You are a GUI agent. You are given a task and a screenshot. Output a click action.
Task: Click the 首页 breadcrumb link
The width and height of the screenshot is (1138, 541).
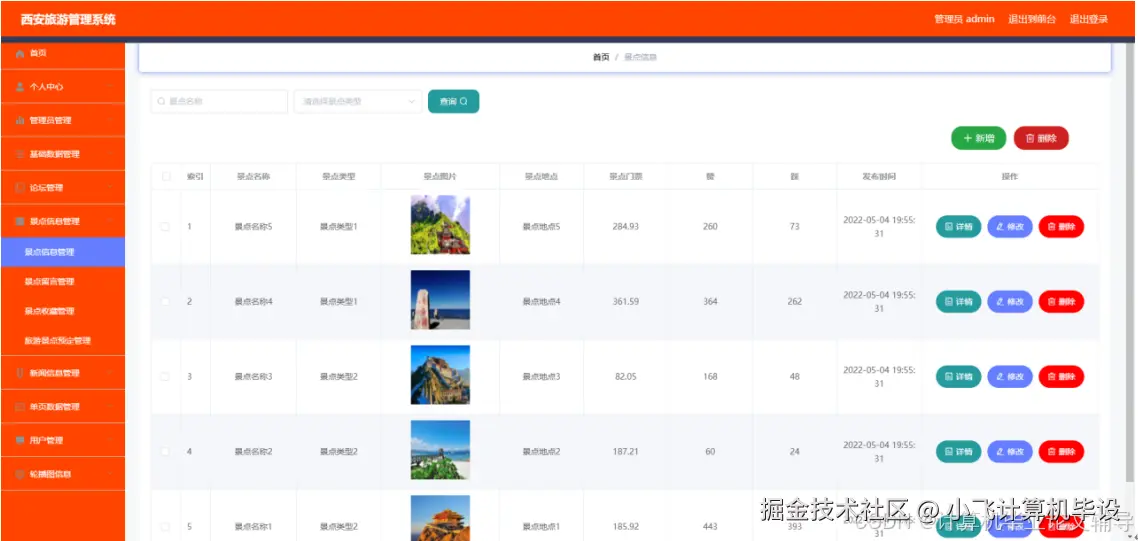coord(601,57)
